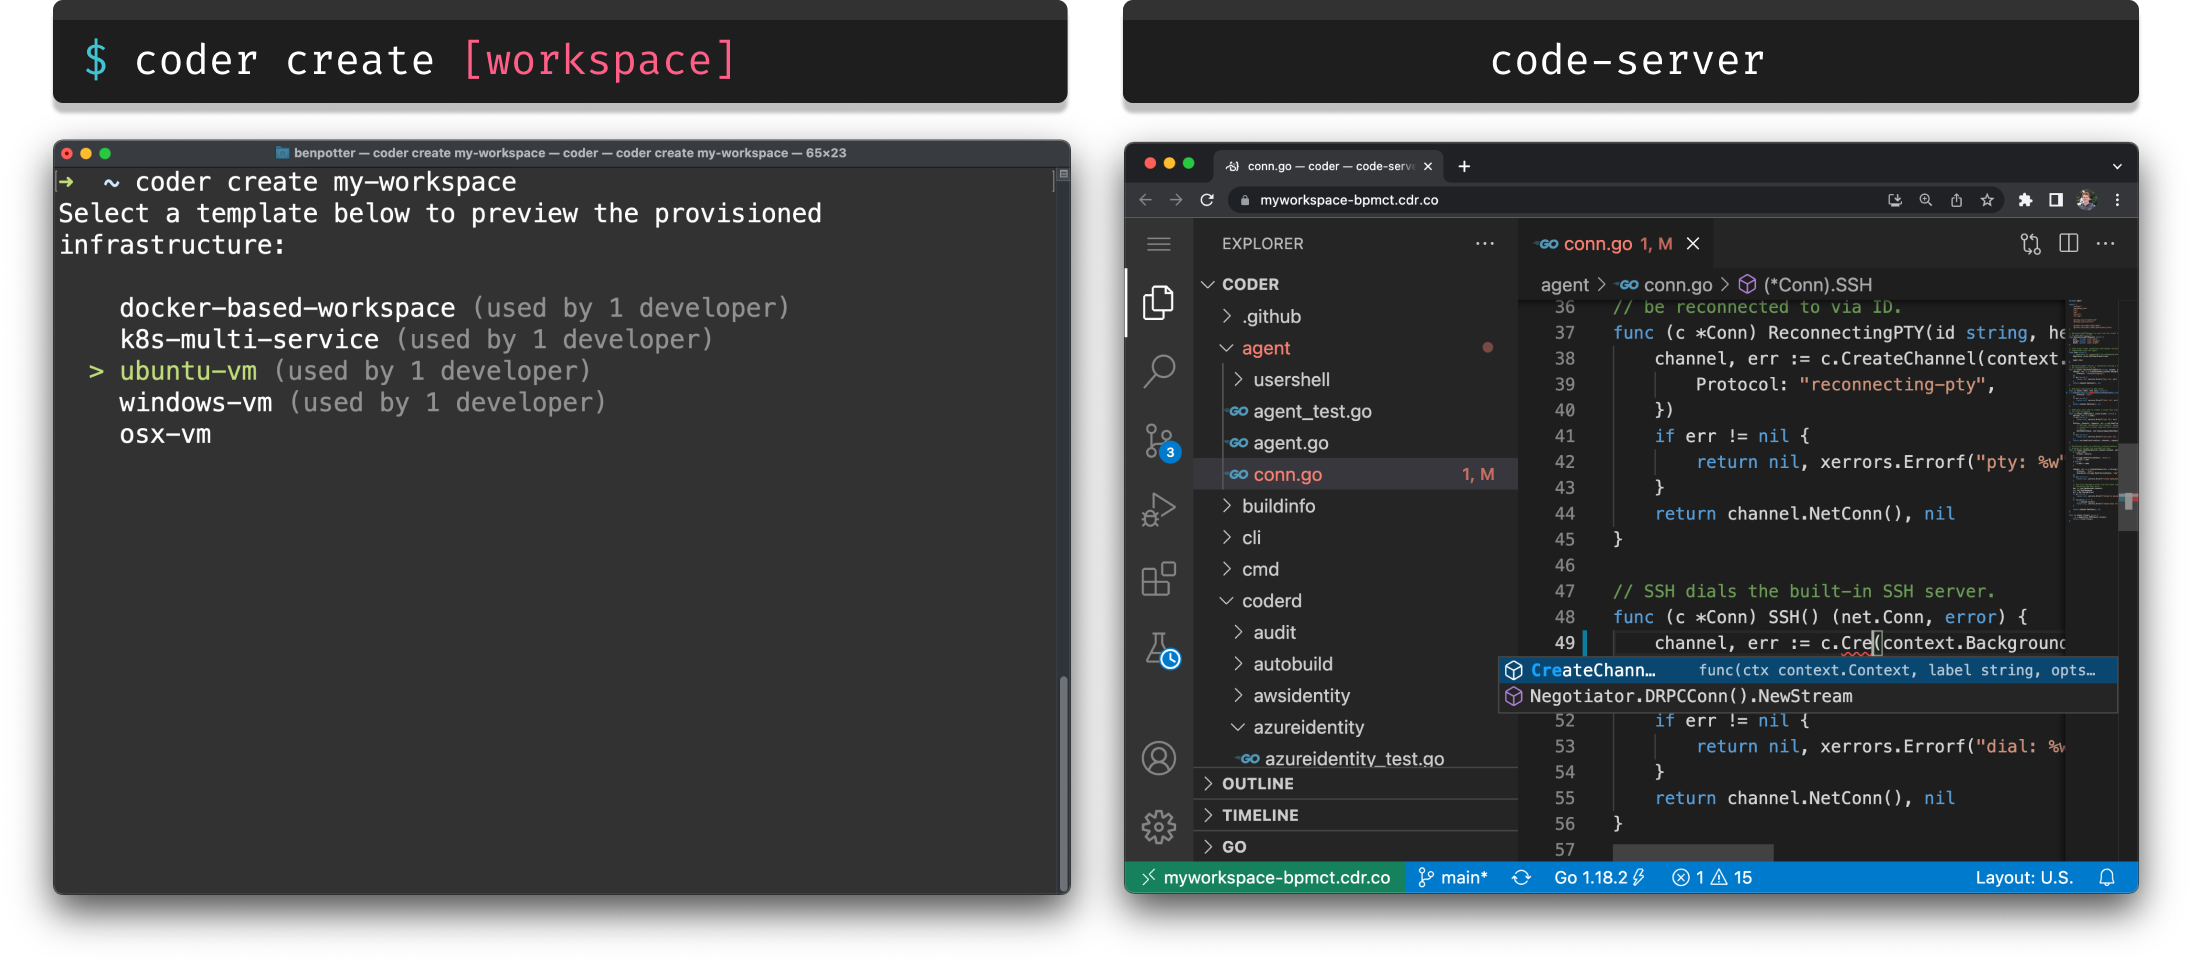Open the Run and Debug view
Image resolution: width=2192 pixels, height=965 pixels.
click(1158, 510)
